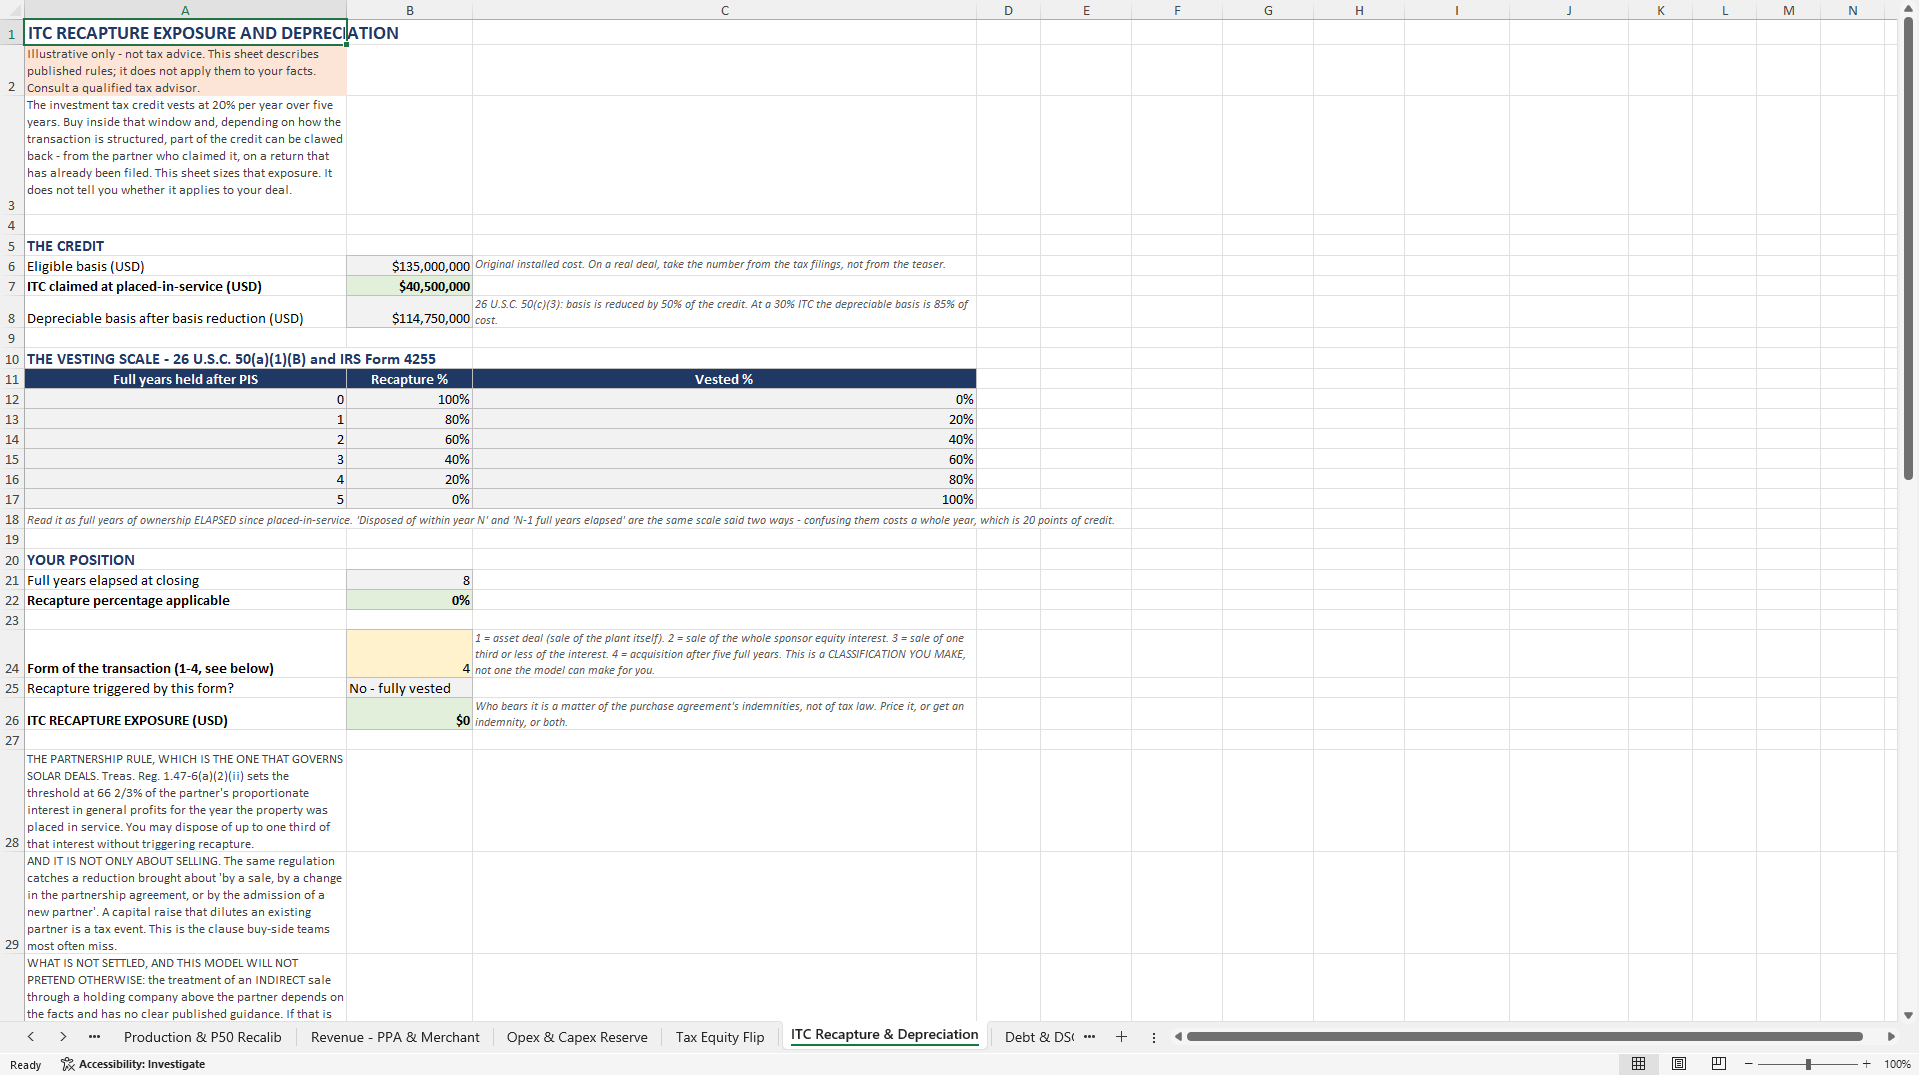Click 'Recapture %' table header
Image resolution: width=1919 pixels, height=1075 pixels.
pos(410,379)
